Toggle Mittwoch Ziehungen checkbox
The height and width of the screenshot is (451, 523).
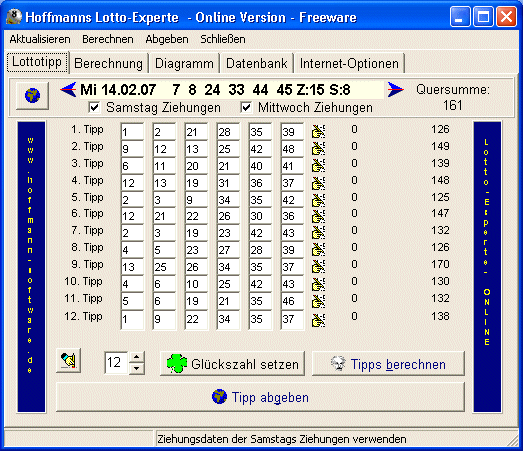coord(246,107)
